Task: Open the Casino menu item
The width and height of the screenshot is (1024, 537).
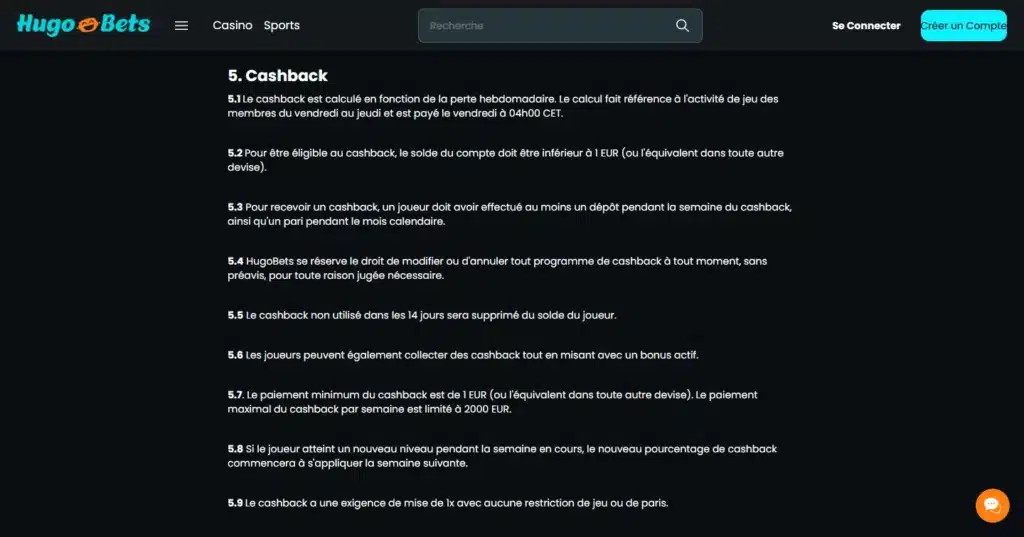Action: click(232, 26)
